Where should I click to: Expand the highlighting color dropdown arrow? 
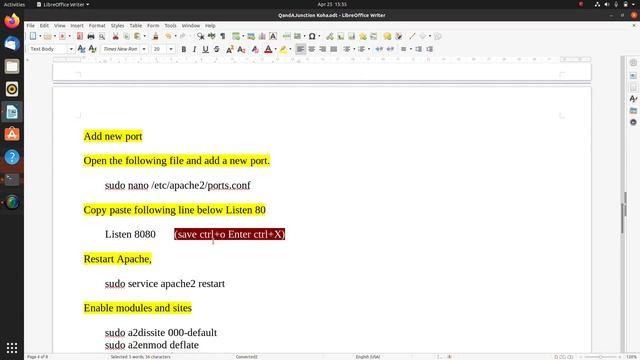(290, 49)
